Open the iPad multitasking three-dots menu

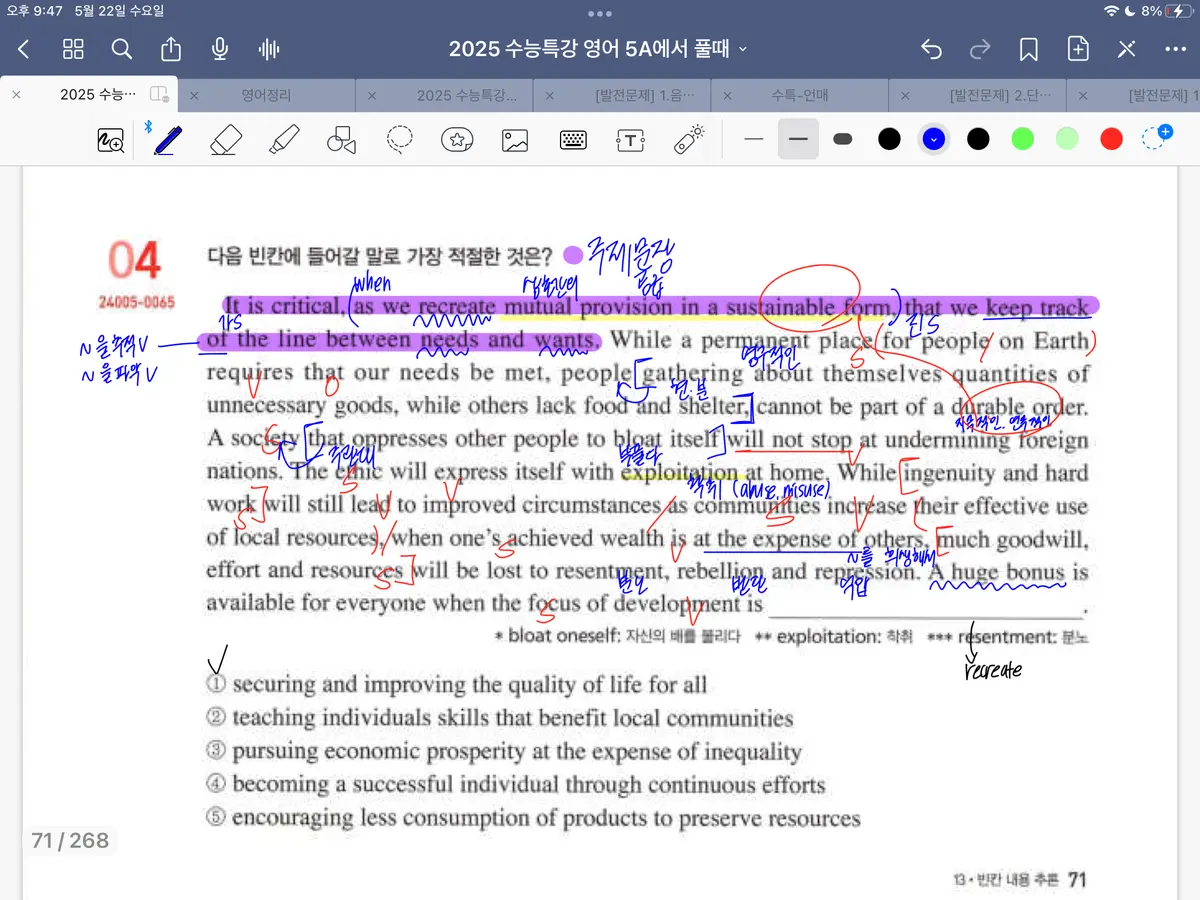600,14
